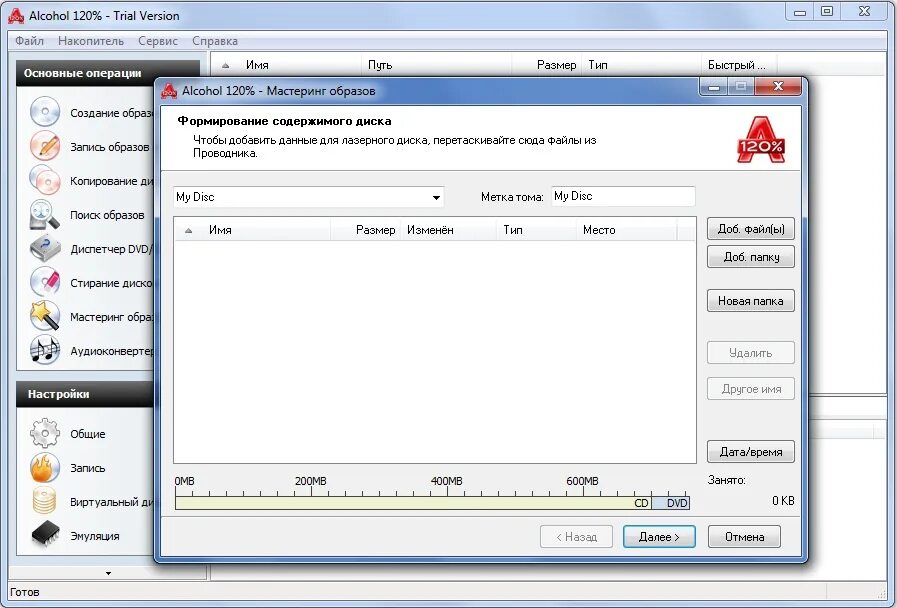Click the Далее > button
The image size is (897, 608).
[659, 537]
